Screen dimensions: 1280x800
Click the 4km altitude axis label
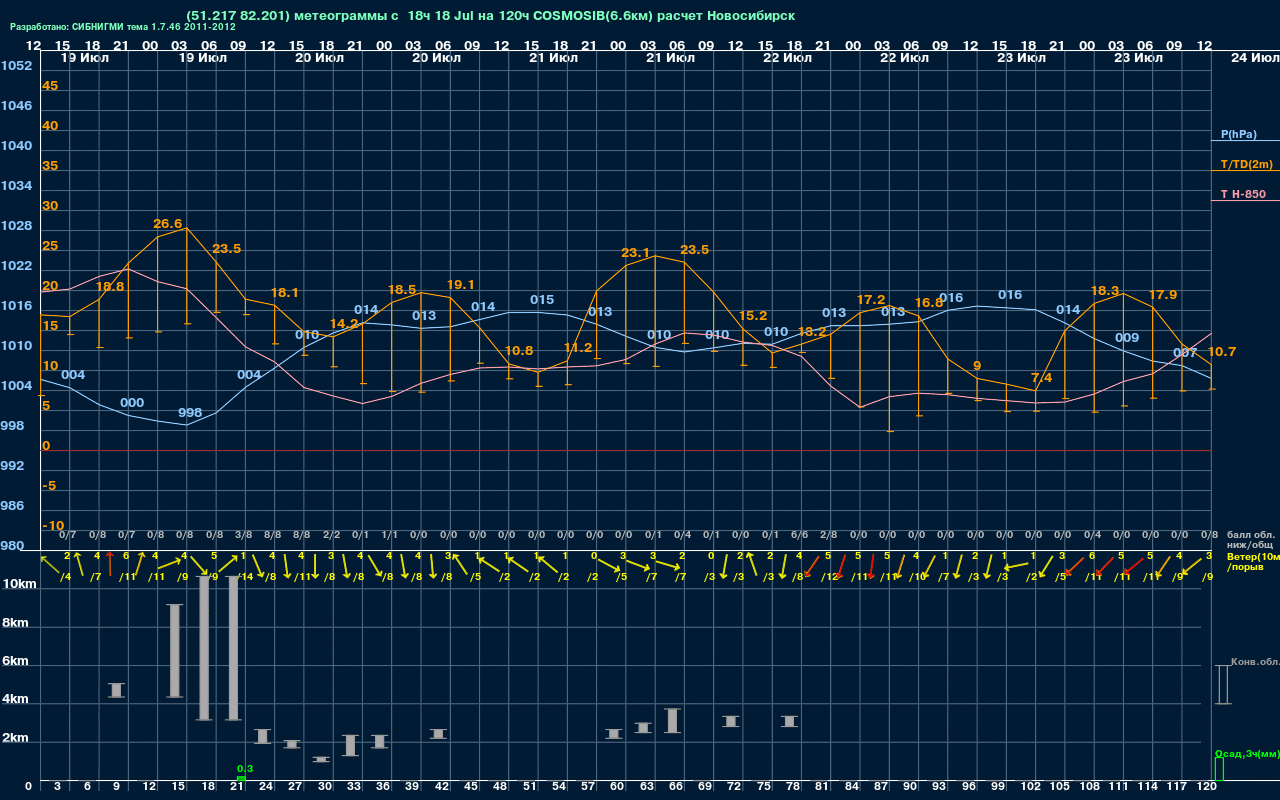(x=15, y=701)
